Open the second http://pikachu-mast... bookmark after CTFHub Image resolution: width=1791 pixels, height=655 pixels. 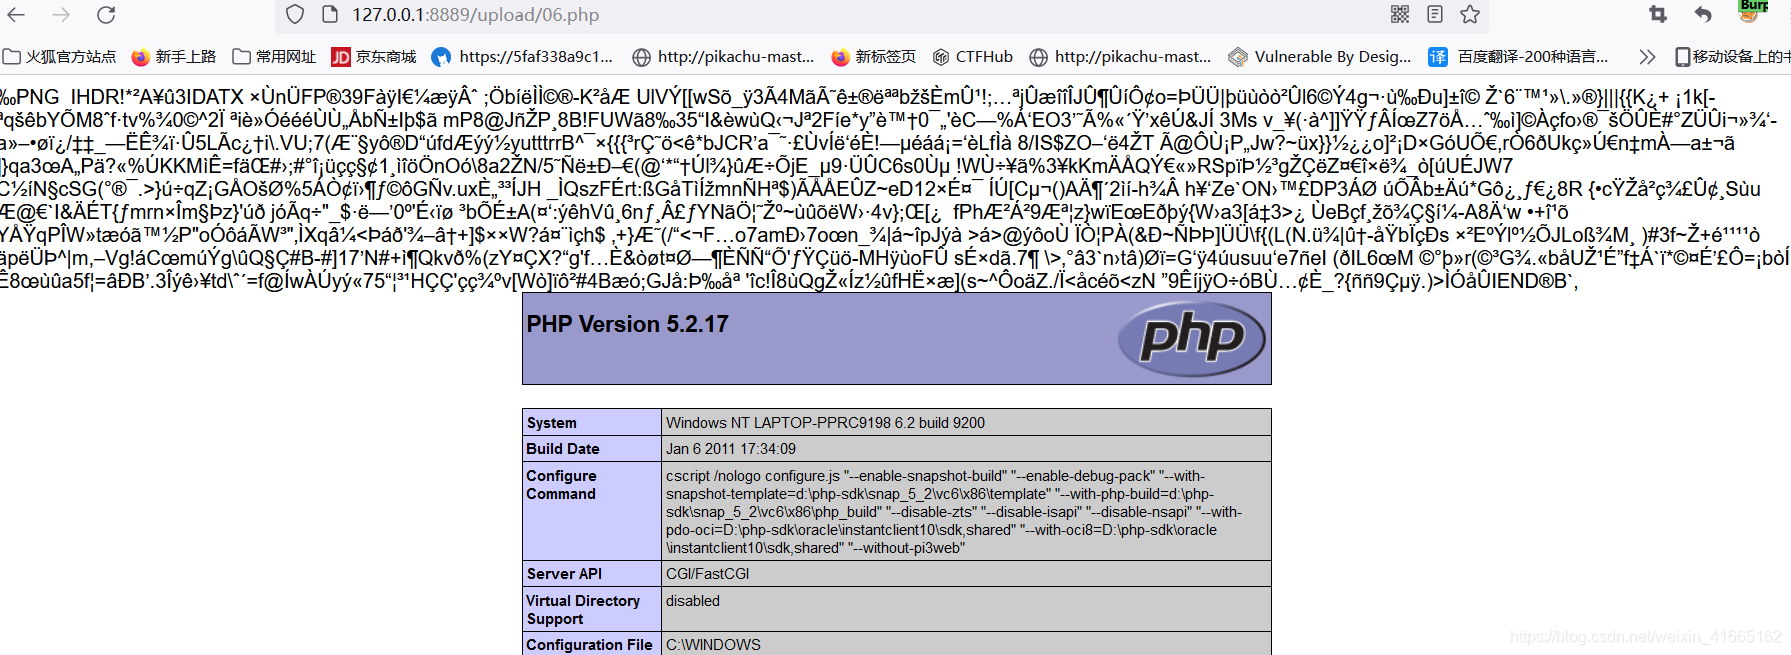click(1120, 57)
